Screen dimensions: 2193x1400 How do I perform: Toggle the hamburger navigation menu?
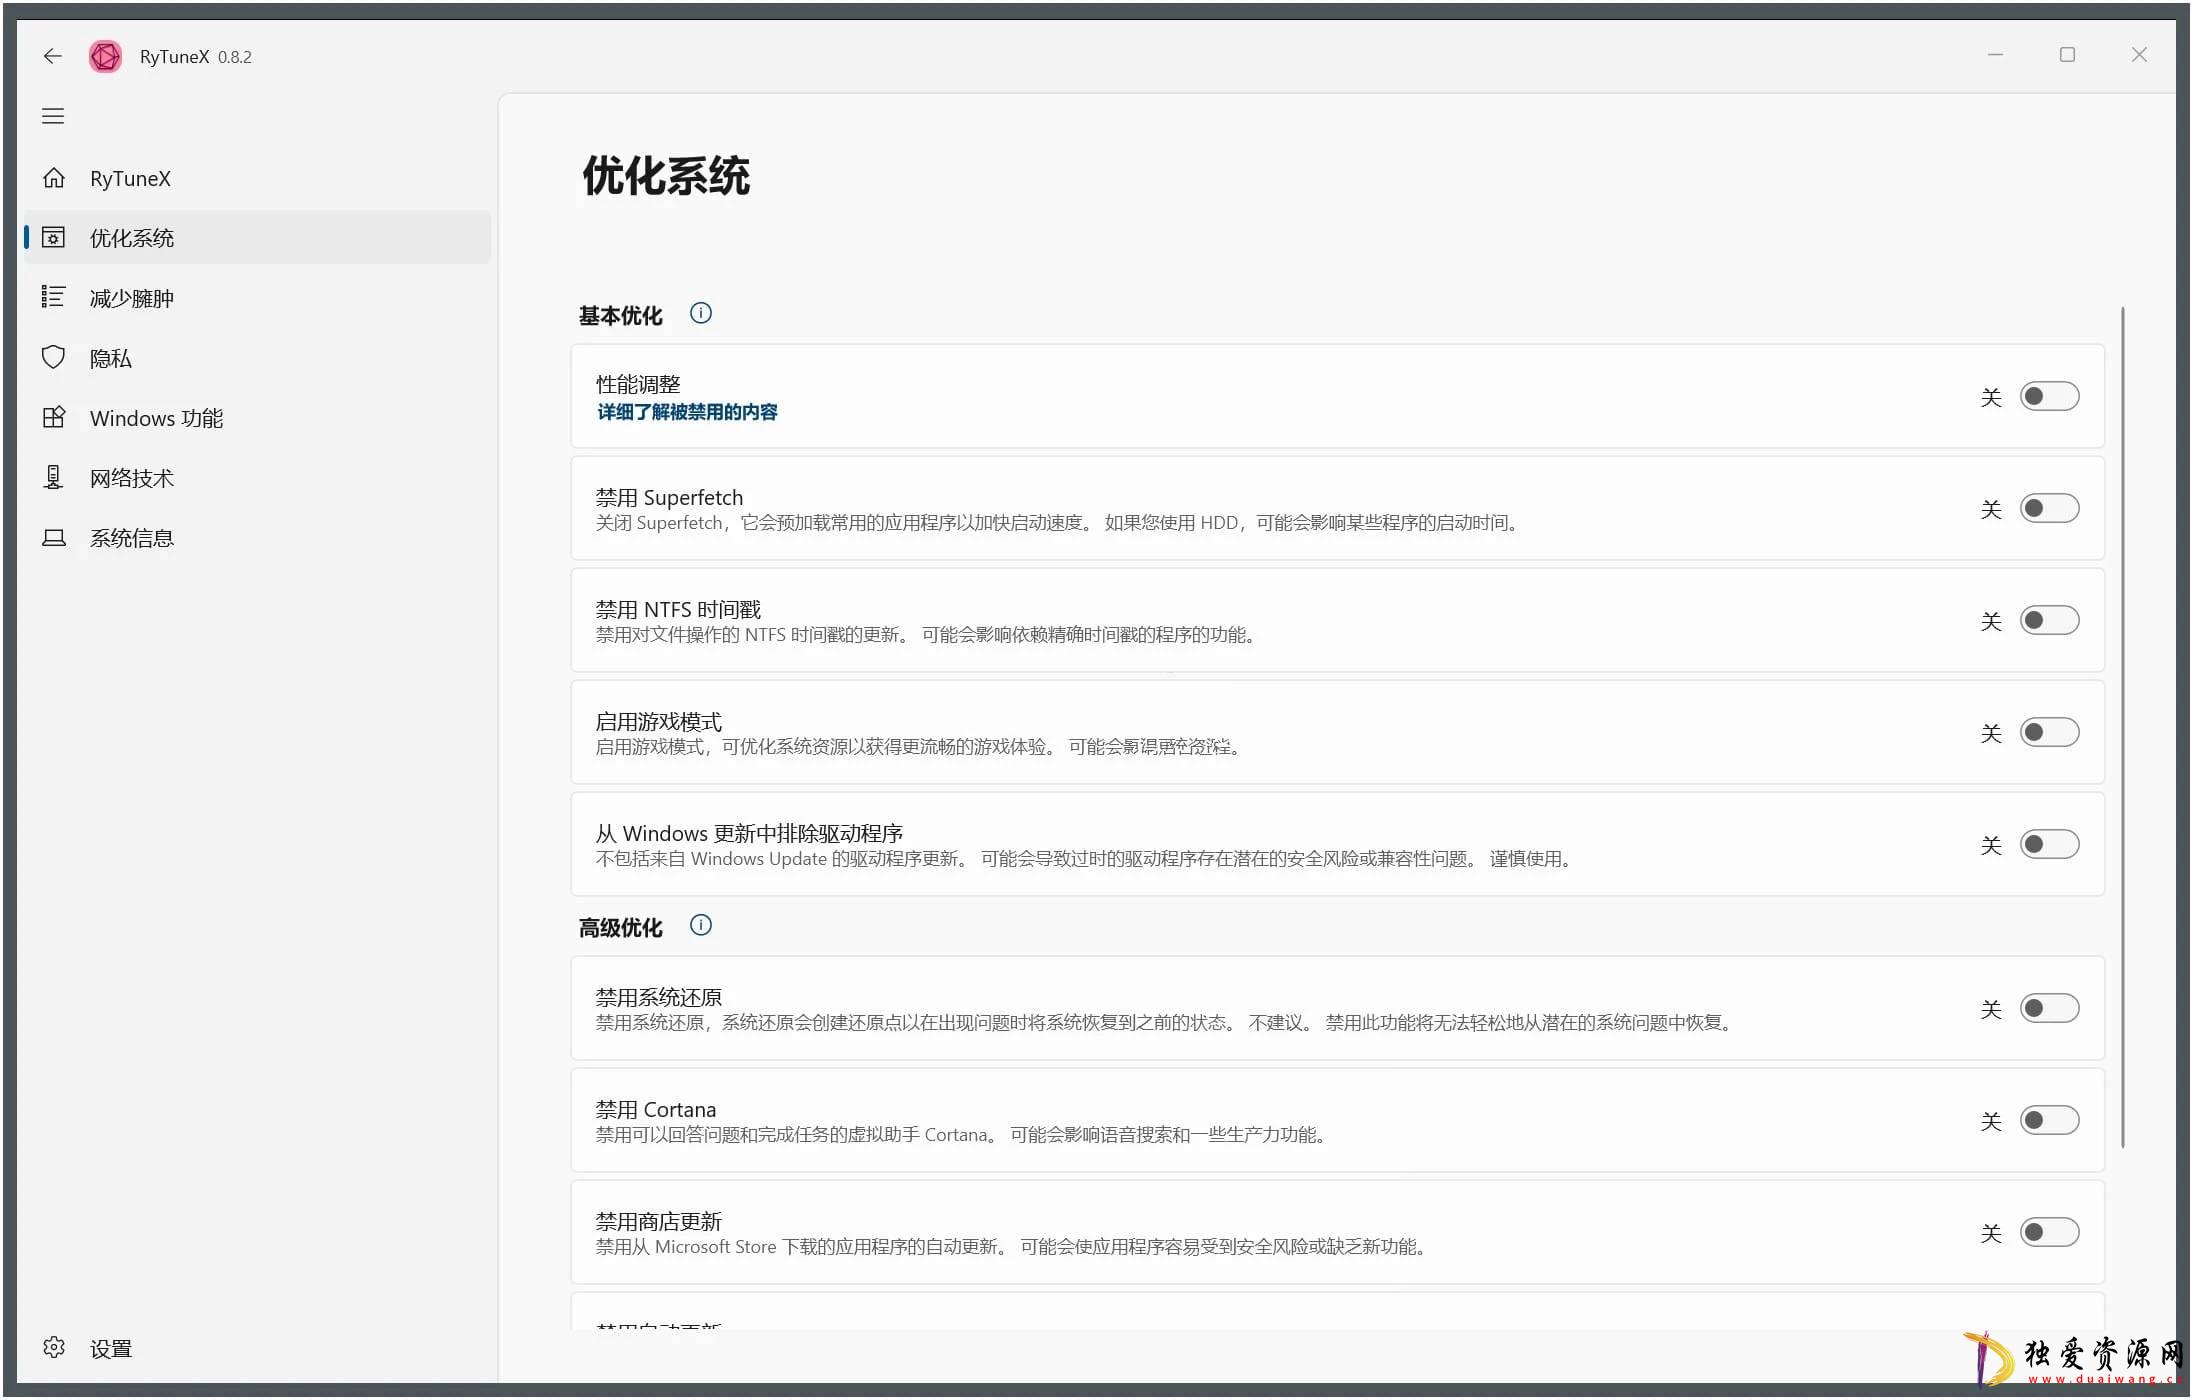(53, 116)
